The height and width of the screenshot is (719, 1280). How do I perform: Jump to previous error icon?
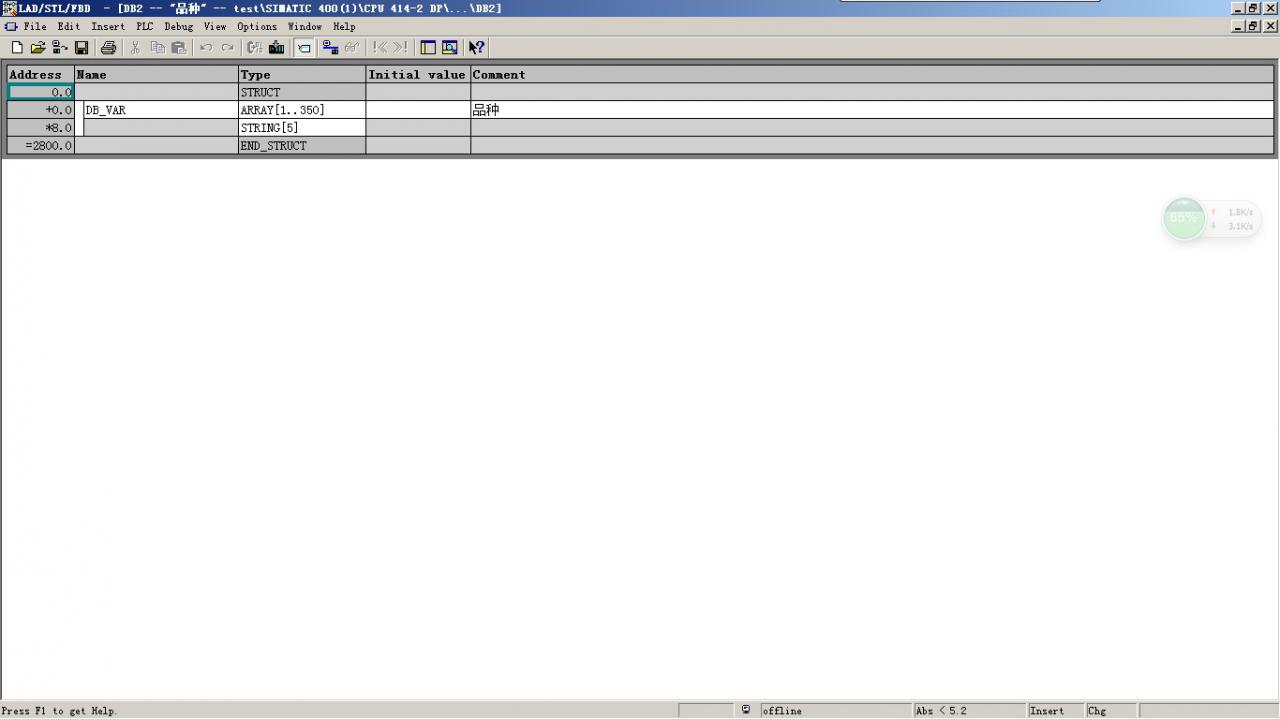point(379,47)
